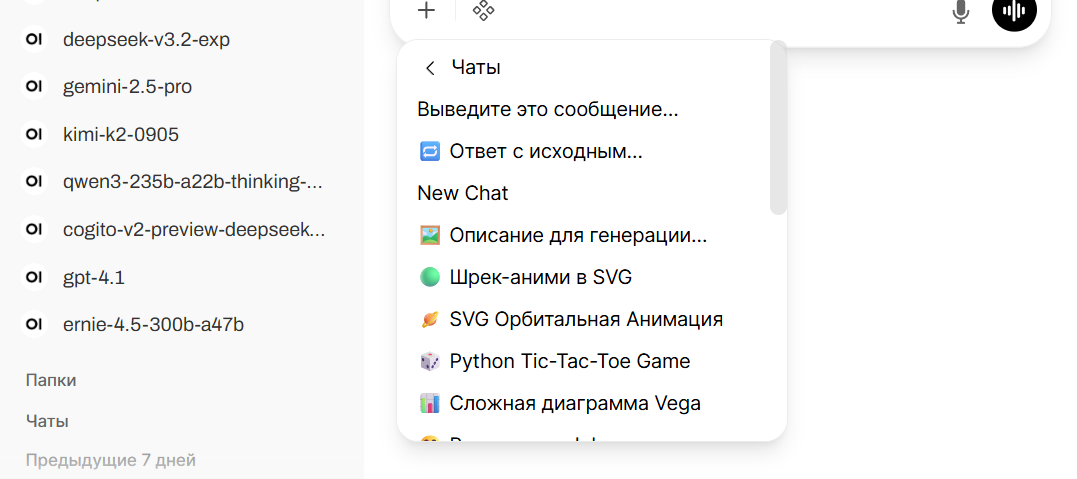Screen dimensions: 1077x479
Task: Click the gemini-2.5-pro model avatar
Action: pyautogui.click(x=34, y=87)
